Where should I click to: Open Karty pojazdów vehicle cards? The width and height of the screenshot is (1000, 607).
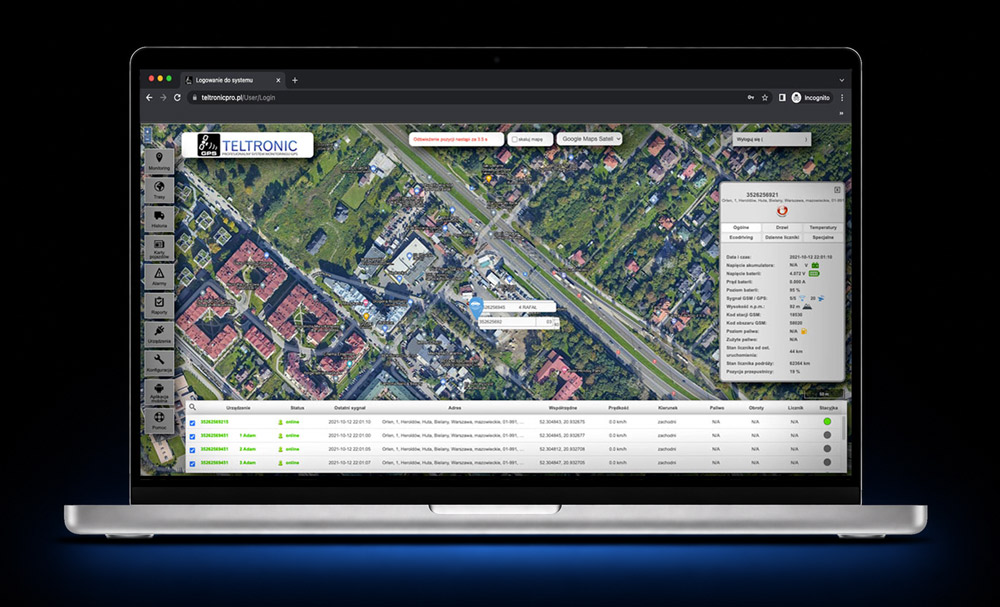point(159,247)
